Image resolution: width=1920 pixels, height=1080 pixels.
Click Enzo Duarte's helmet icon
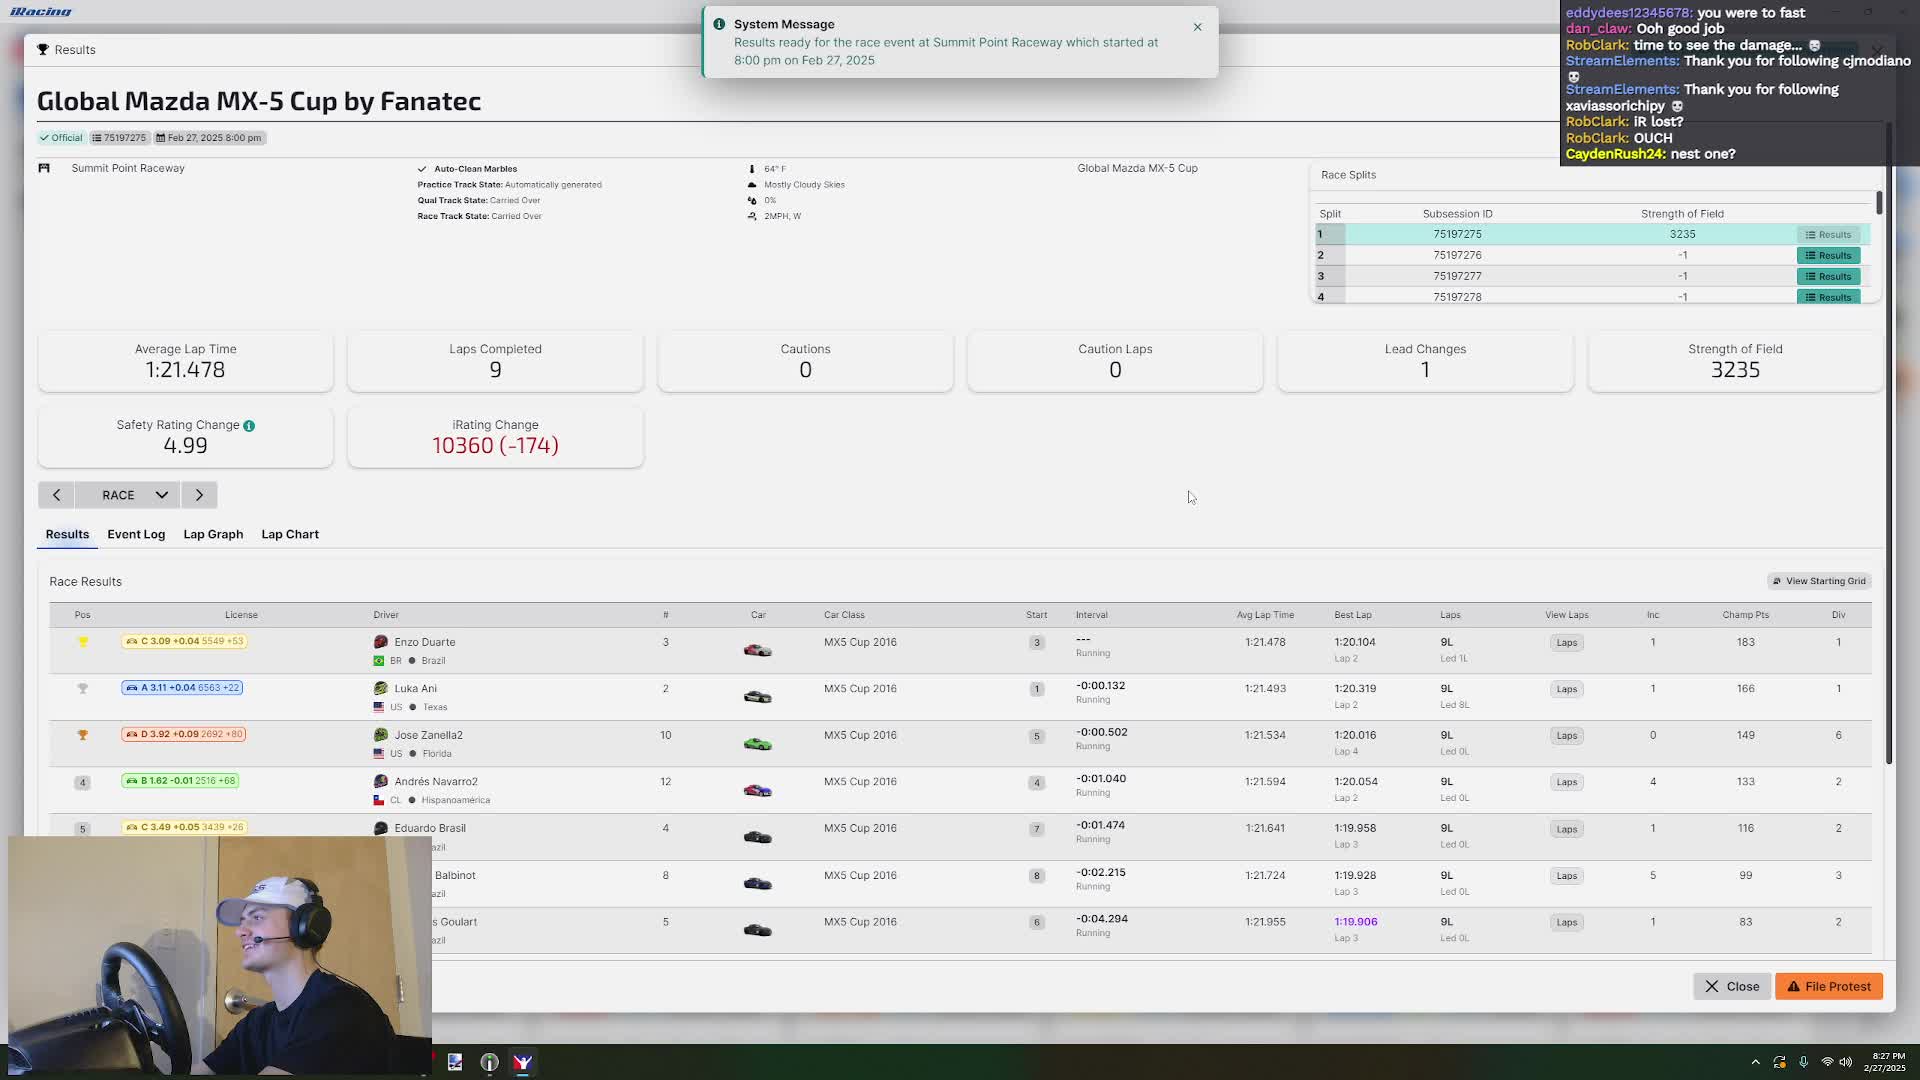pyautogui.click(x=380, y=642)
